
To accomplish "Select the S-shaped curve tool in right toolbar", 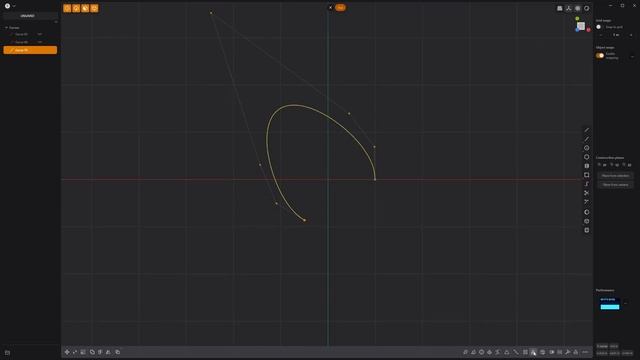I will (x=587, y=184).
